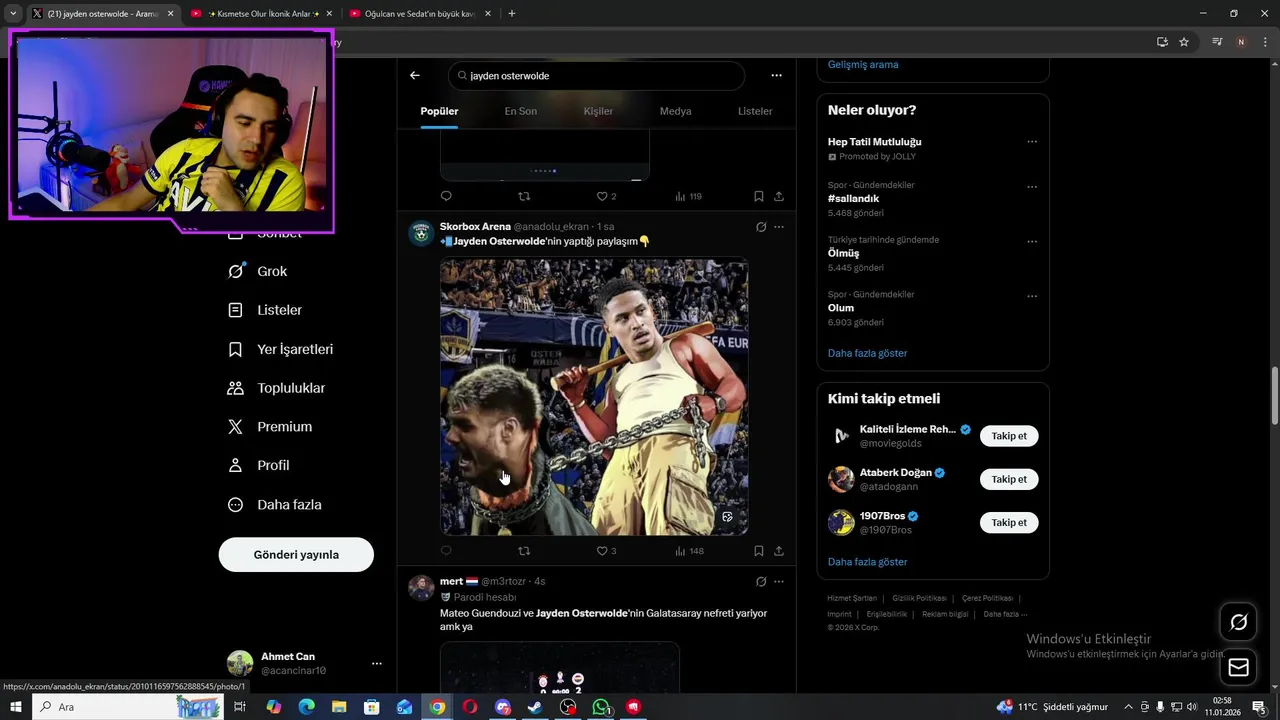
Task: Like the post with 2 likes
Action: click(x=606, y=196)
